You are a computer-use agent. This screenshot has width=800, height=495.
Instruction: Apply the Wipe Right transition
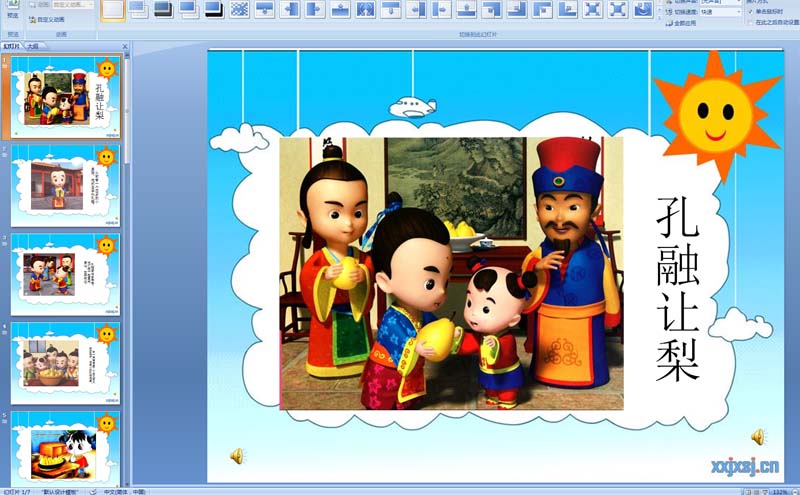315,9
